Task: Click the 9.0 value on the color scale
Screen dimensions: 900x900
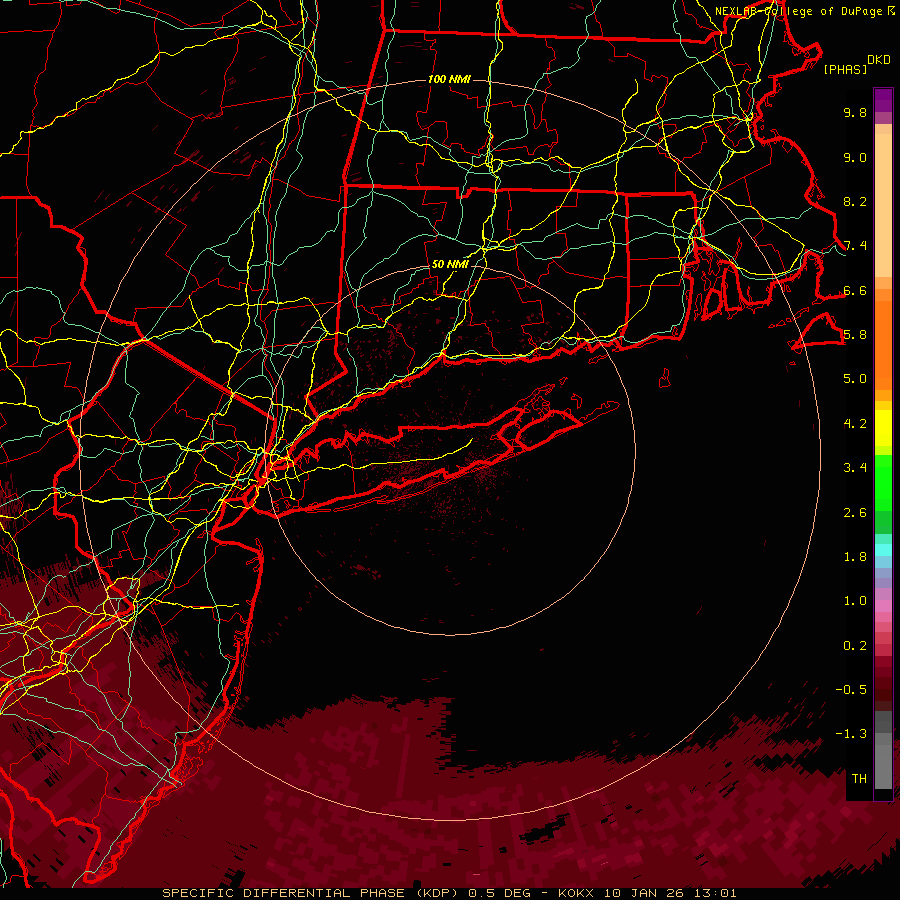Action: click(855, 157)
